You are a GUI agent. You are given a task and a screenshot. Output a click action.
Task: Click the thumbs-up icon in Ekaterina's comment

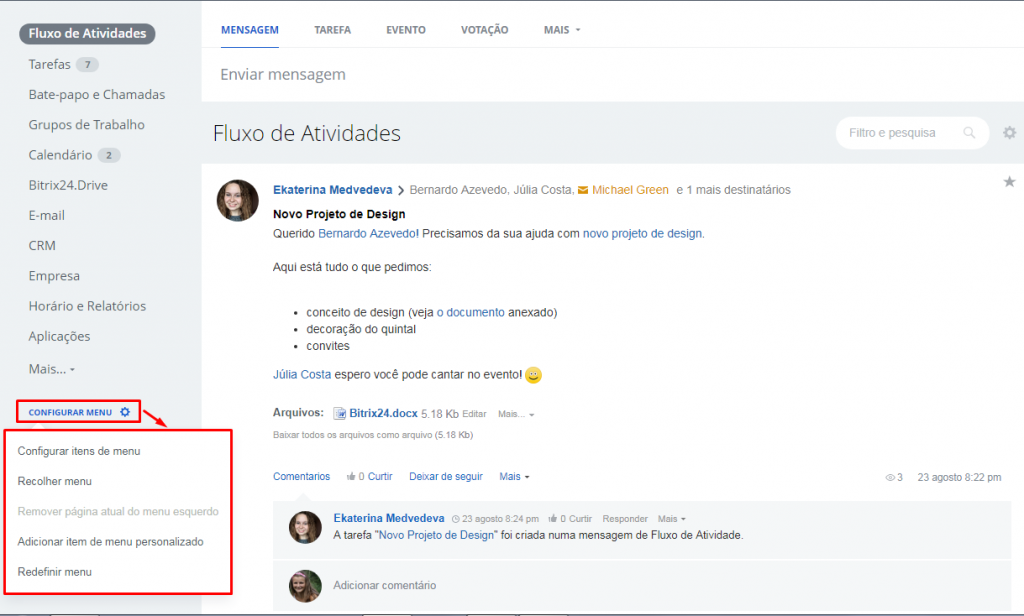click(552, 519)
